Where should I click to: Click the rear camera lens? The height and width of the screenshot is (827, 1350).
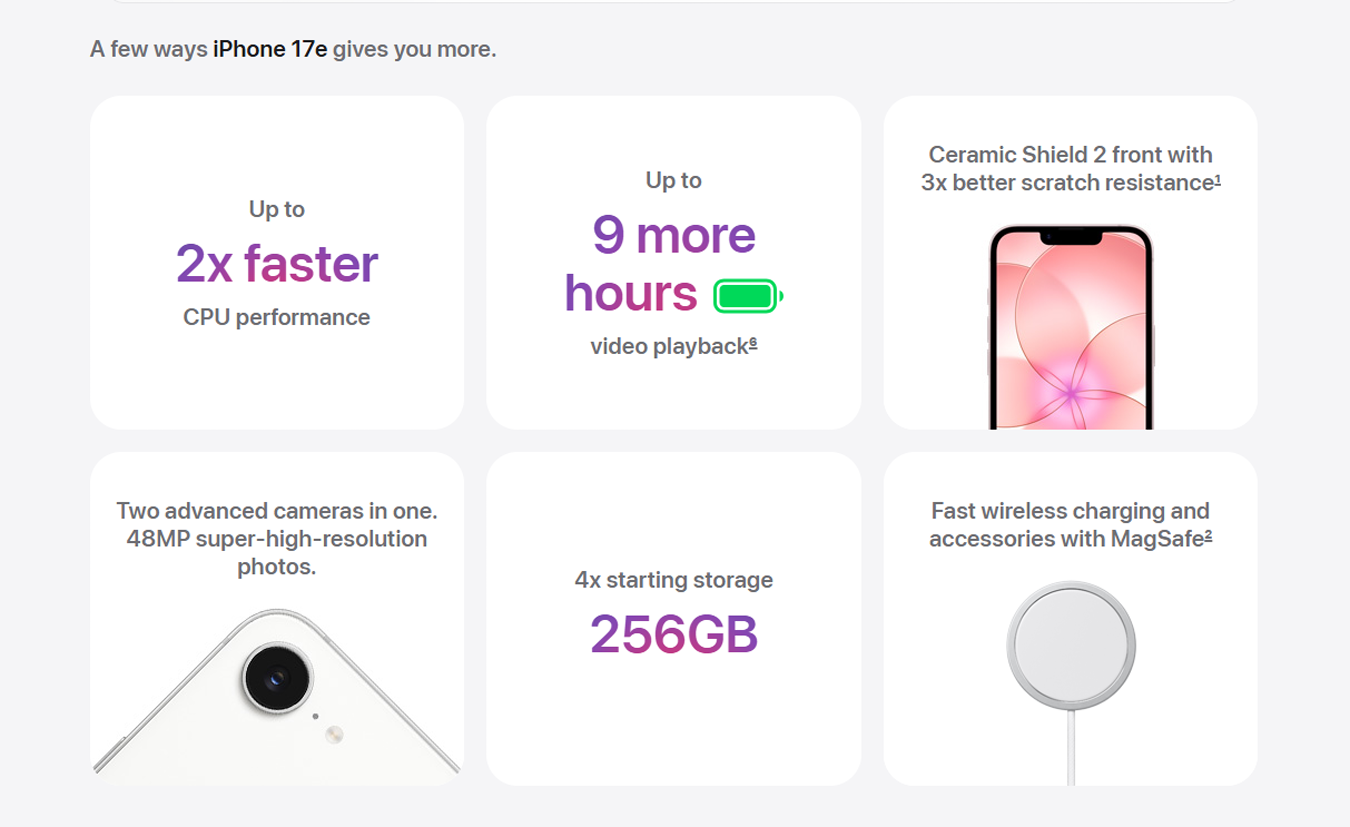pos(278,680)
